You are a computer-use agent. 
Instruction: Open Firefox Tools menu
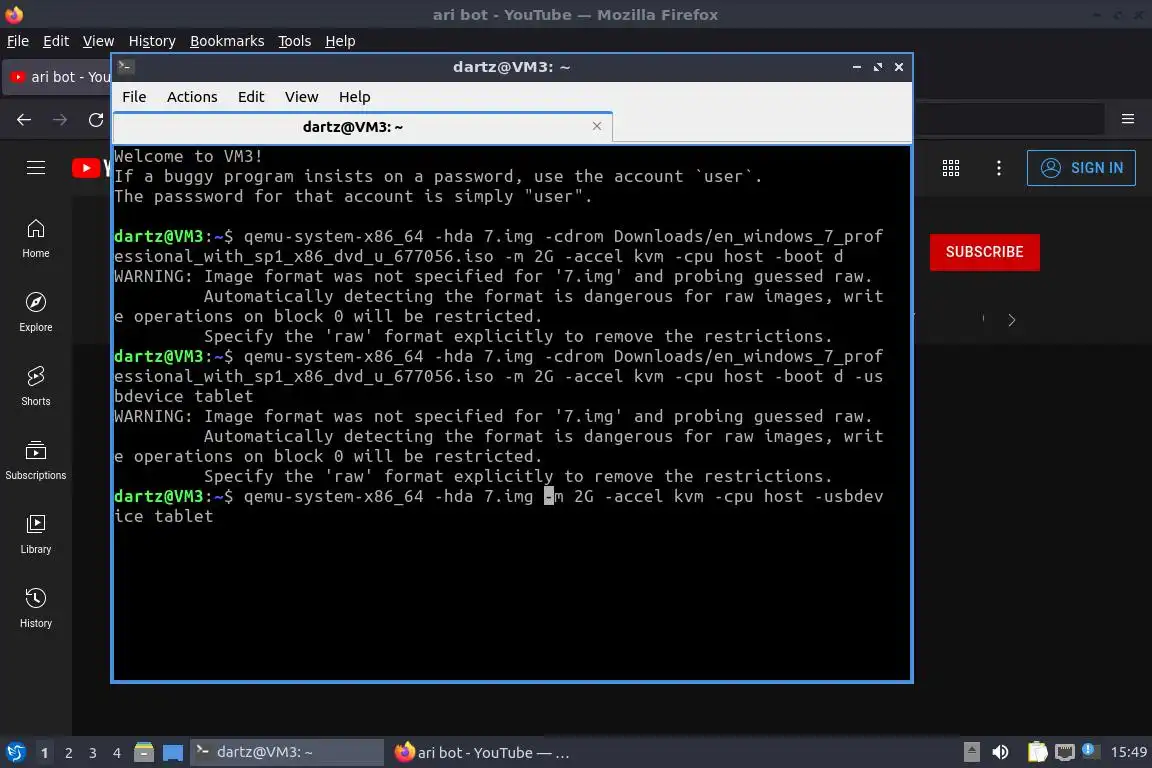click(295, 41)
